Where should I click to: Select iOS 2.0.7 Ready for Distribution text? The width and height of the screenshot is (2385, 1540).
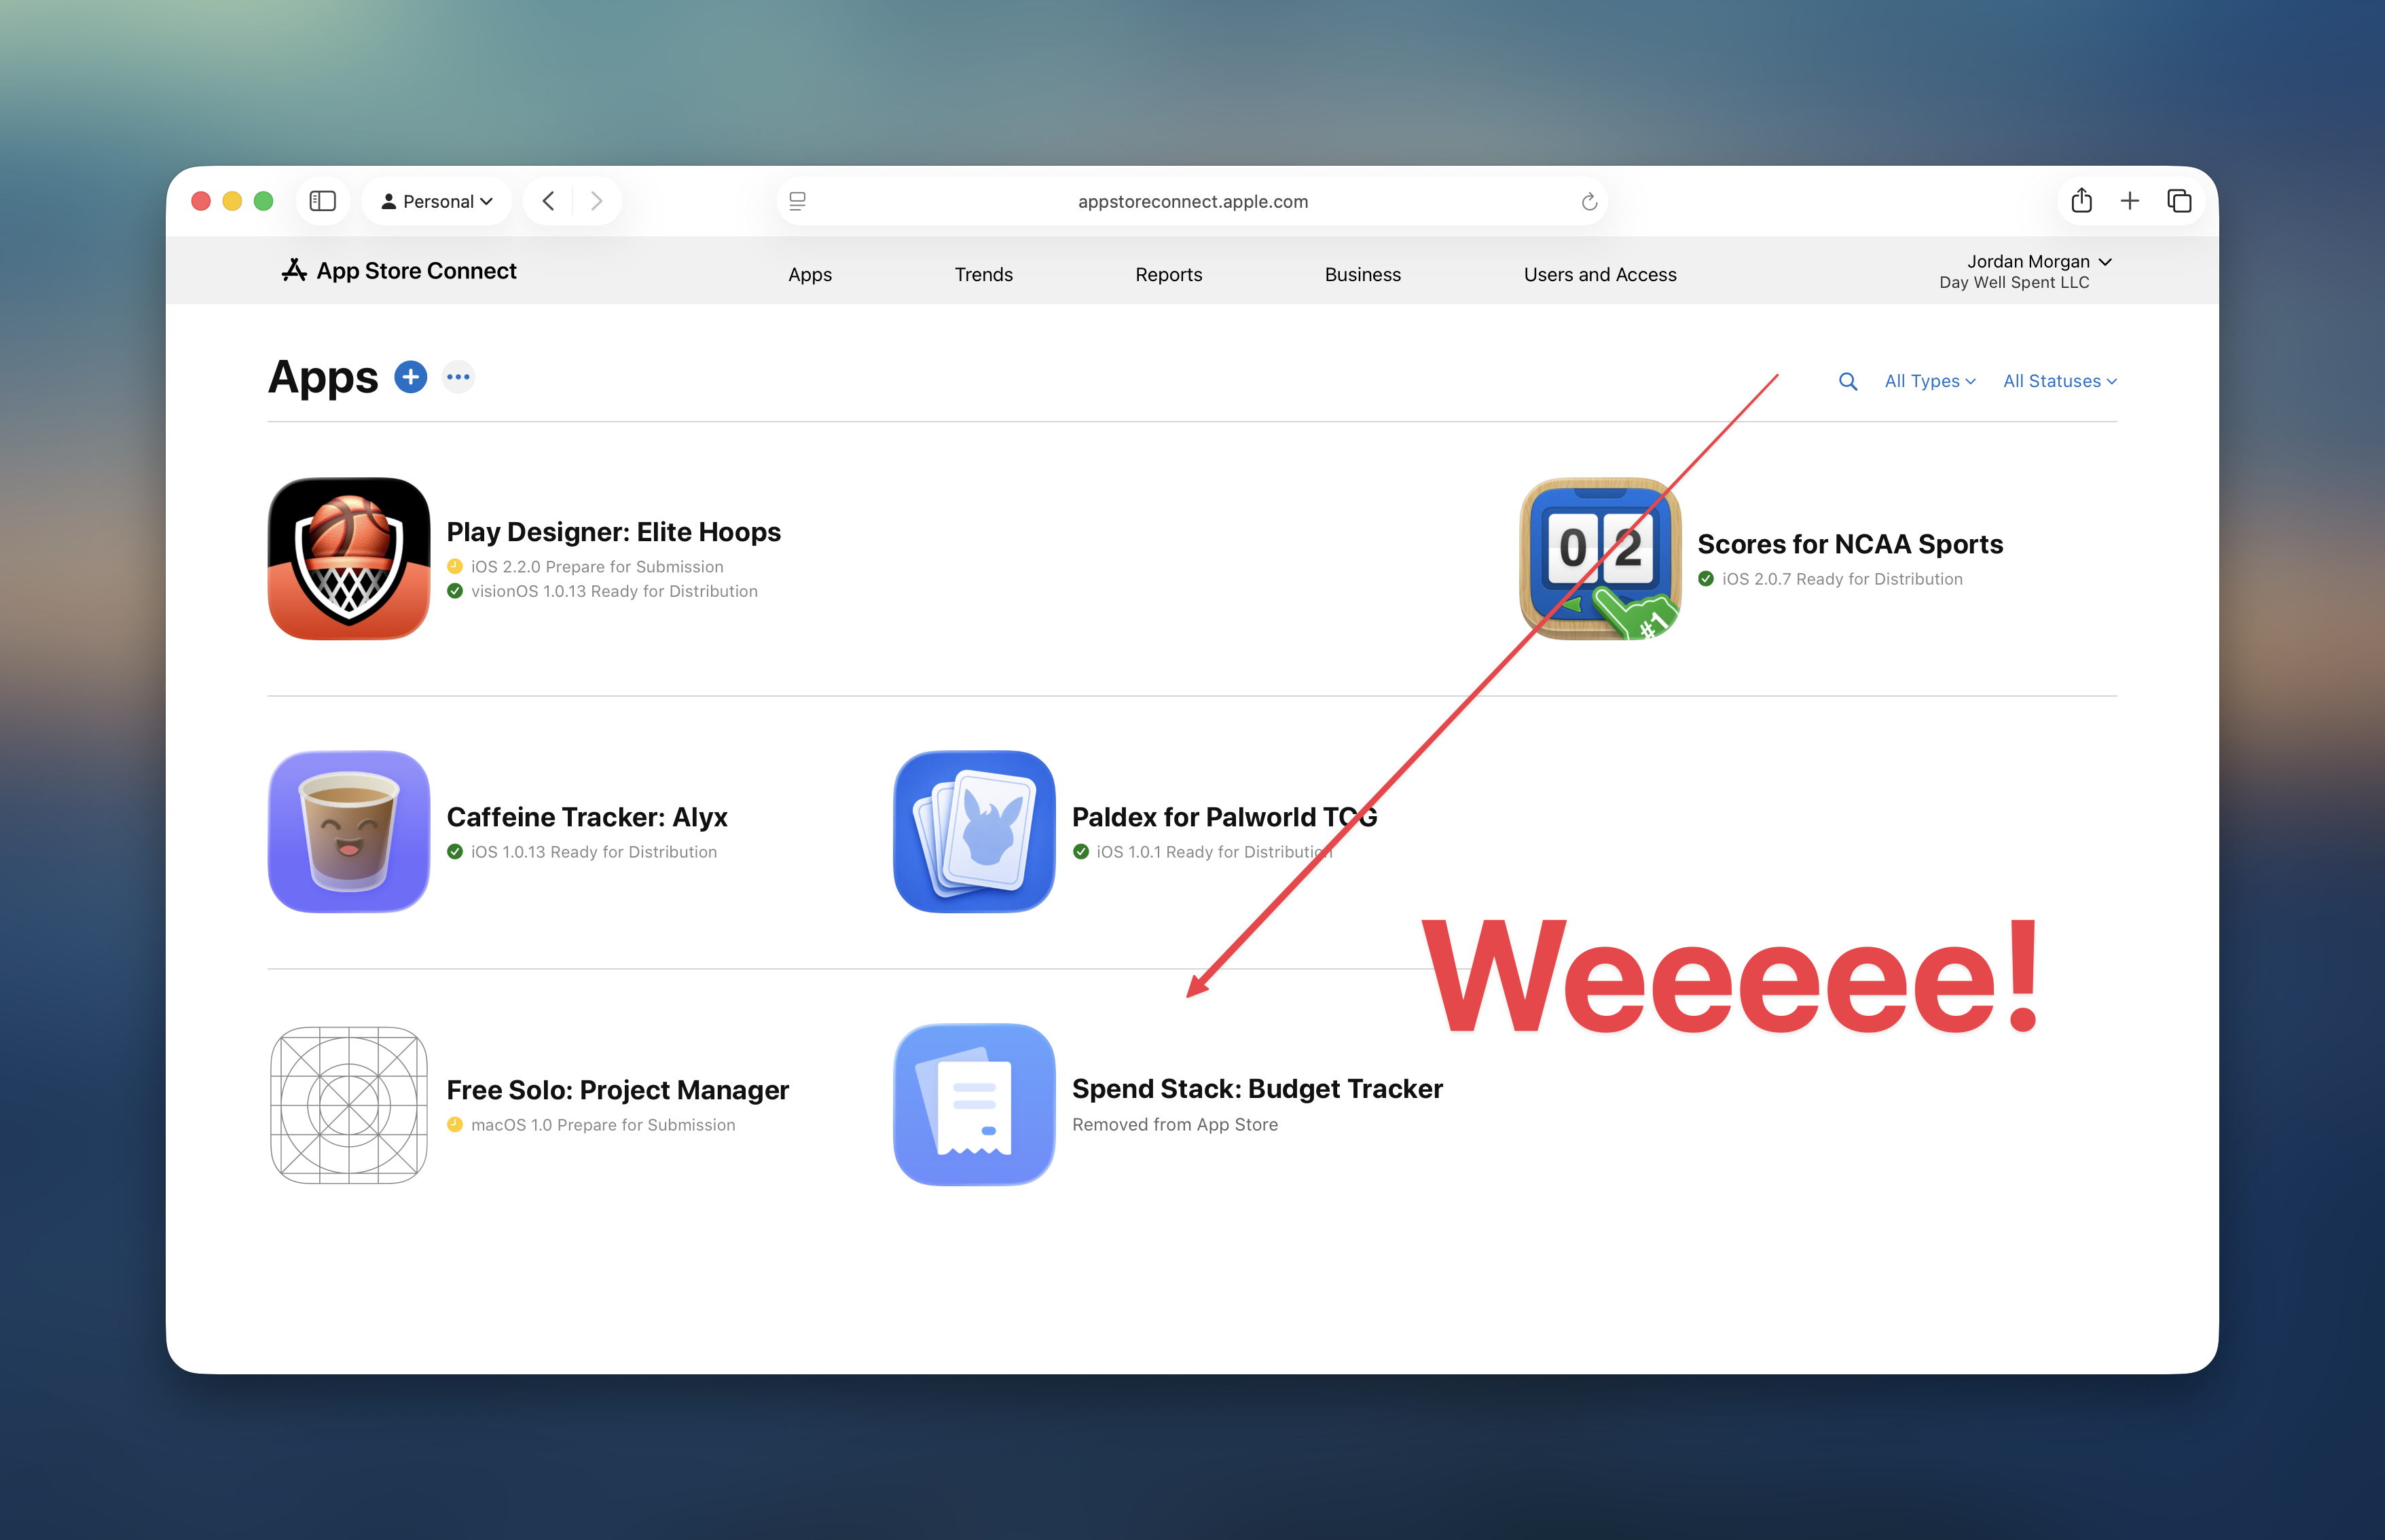pyautogui.click(x=1842, y=579)
